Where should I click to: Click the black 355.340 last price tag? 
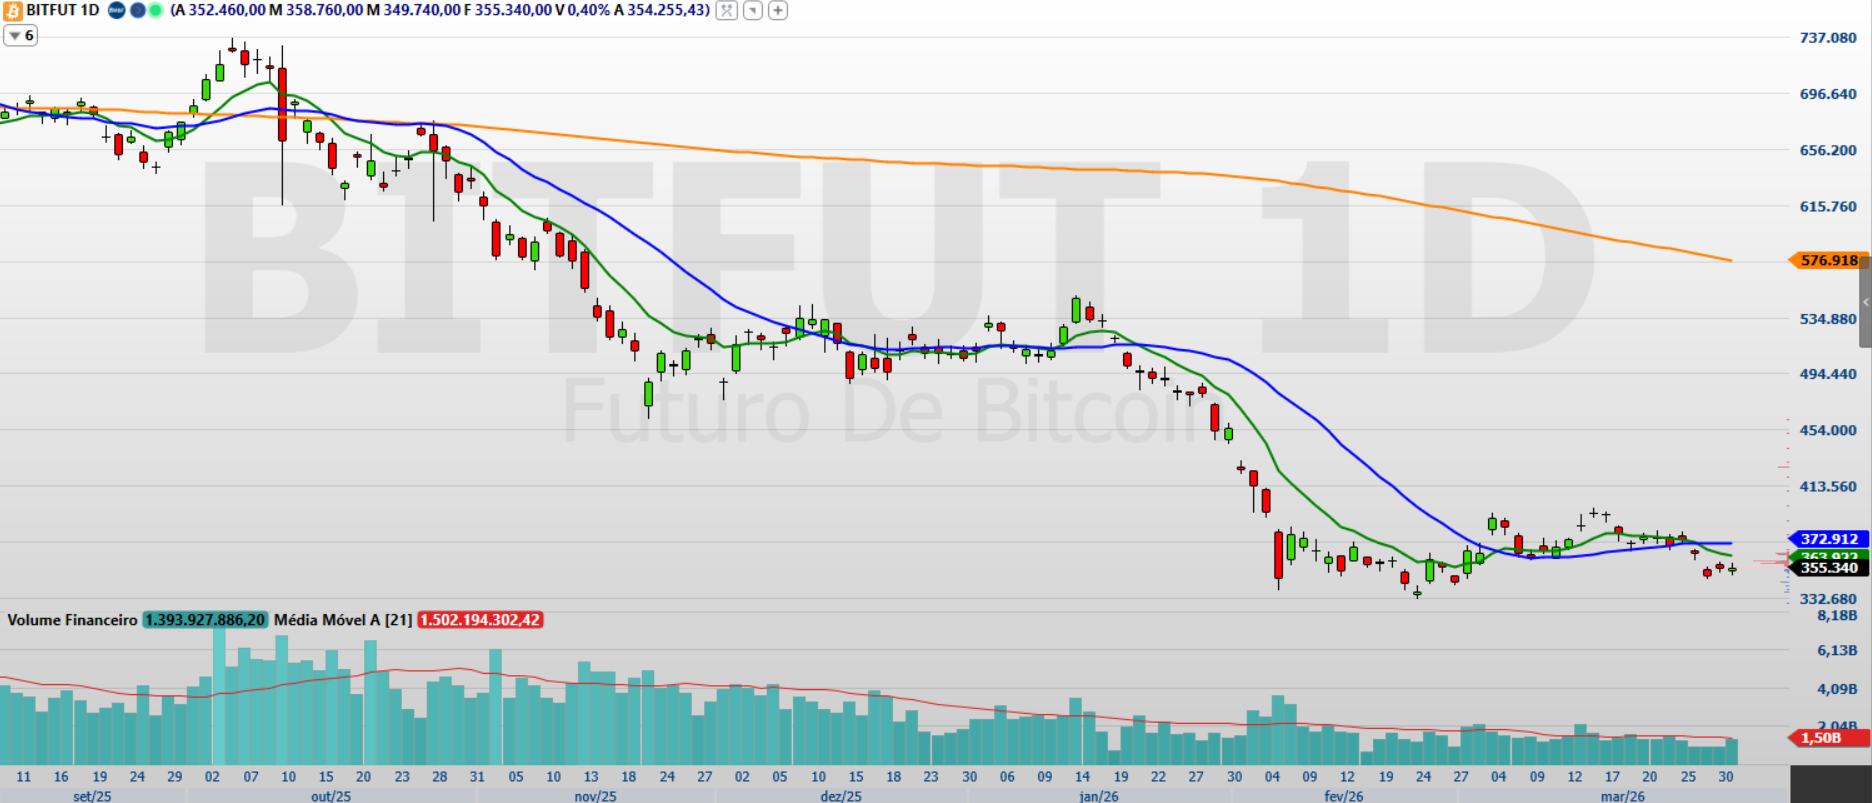pyautogui.click(x=1828, y=568)
